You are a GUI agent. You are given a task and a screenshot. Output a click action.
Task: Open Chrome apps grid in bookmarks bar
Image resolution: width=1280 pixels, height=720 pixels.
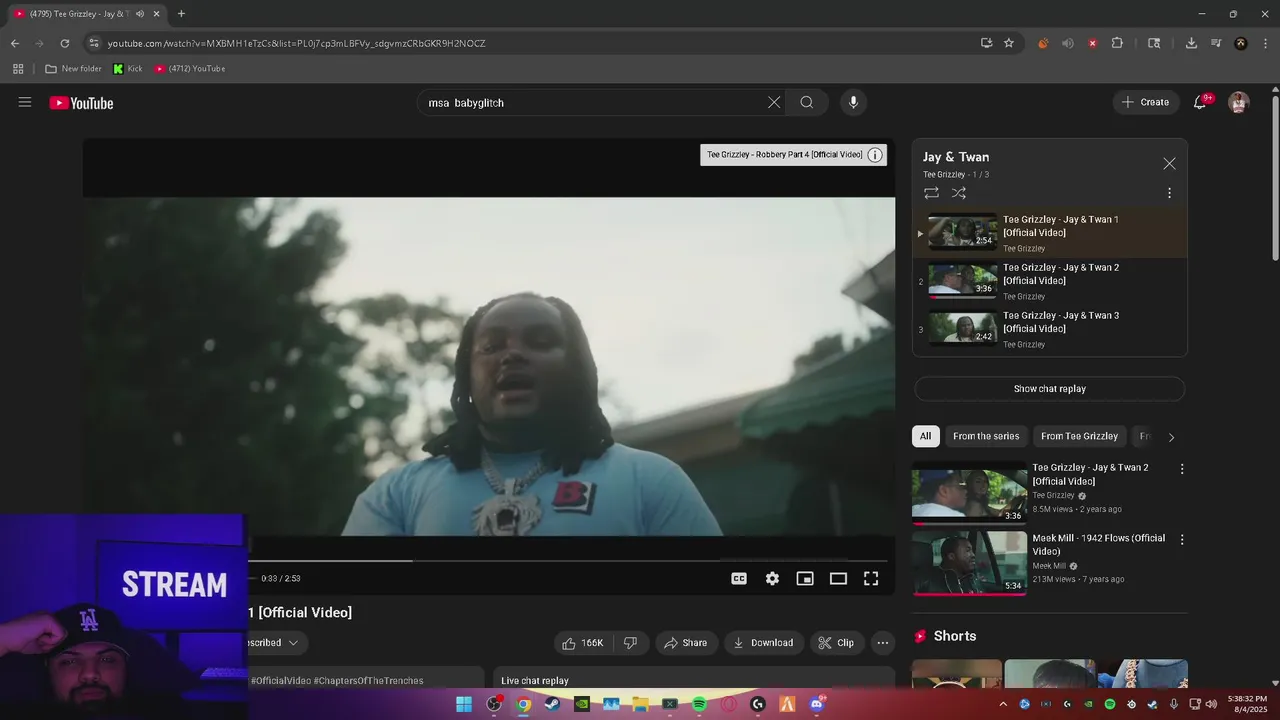coord(18,69)
